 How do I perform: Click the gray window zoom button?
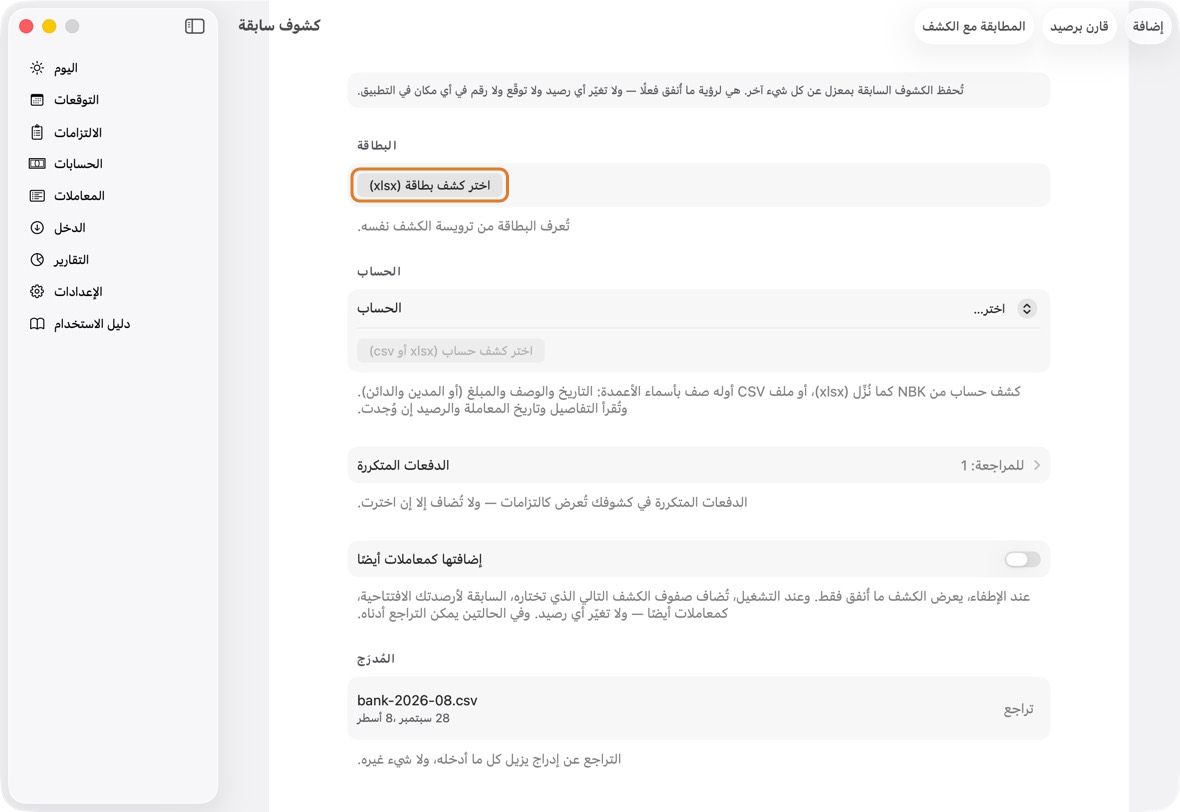click(x=72, y=26)
